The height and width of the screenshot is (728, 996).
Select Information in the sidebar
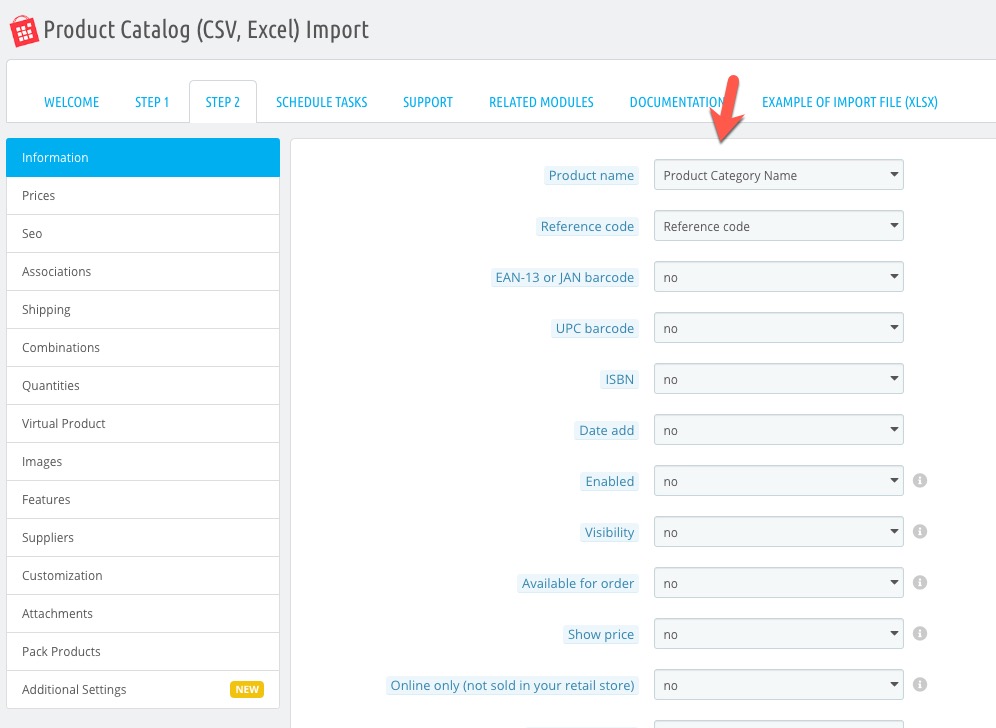(143, 158)
